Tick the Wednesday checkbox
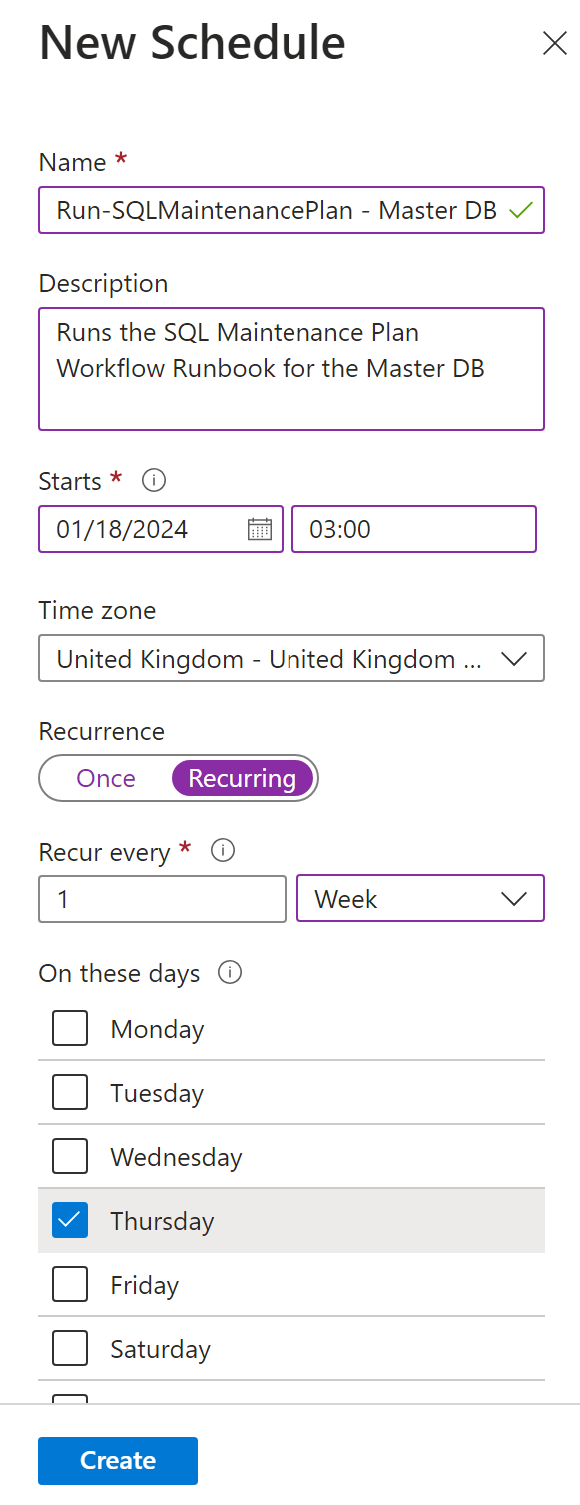 pos(70,1156)
